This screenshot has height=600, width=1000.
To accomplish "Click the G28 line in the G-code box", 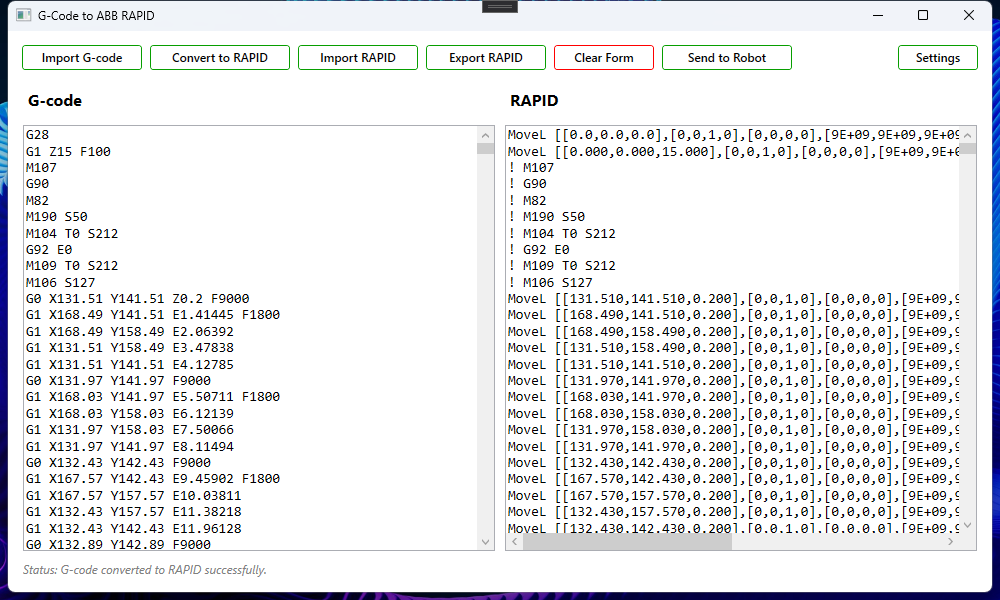I will pyautogui.click(x=38, y=135).
